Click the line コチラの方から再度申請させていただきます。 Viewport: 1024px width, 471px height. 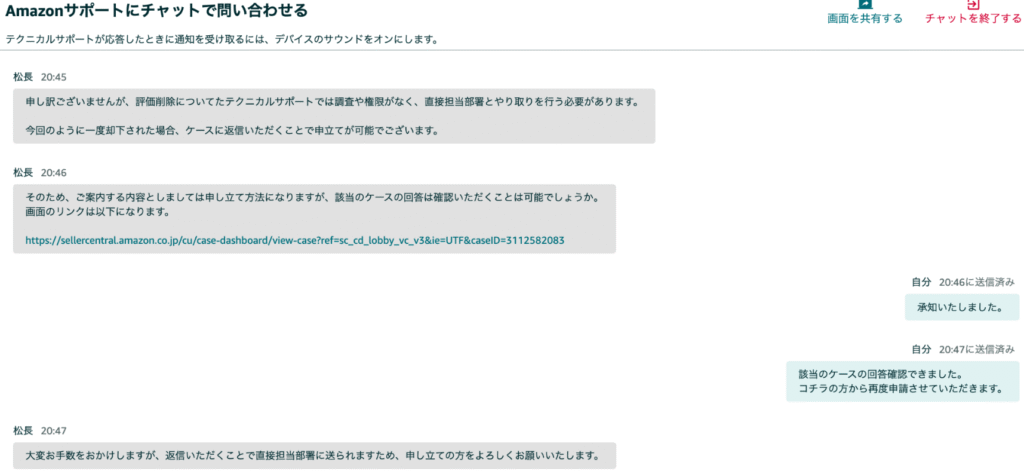click(901, 389)
